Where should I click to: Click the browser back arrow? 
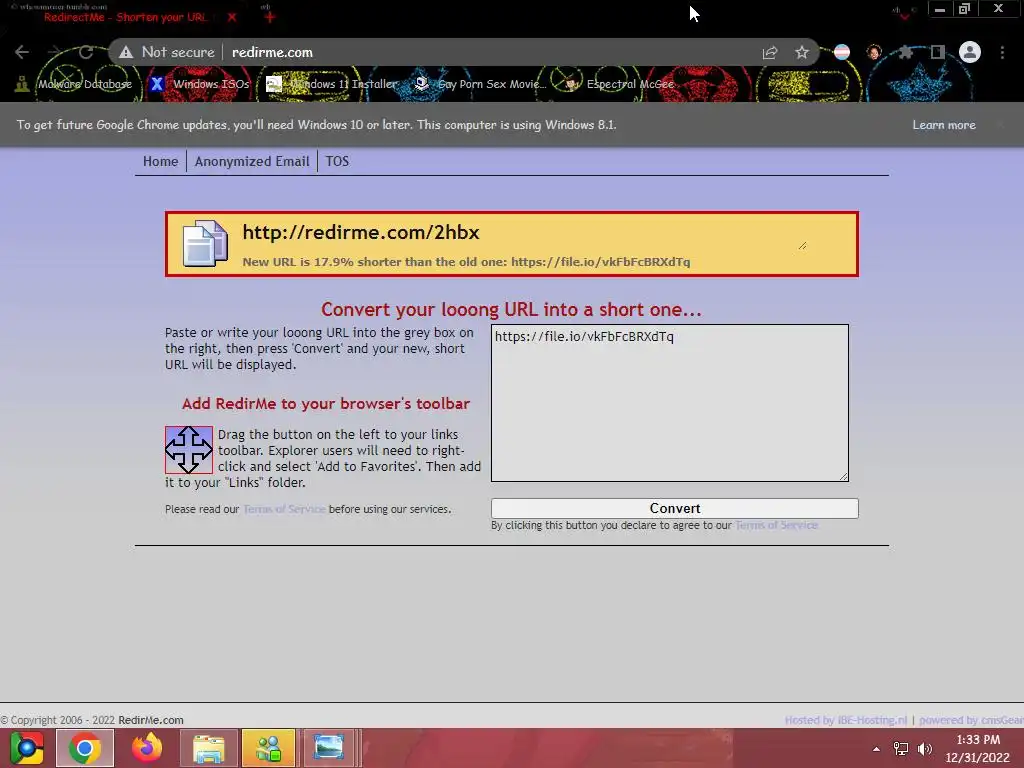[22, 52]
